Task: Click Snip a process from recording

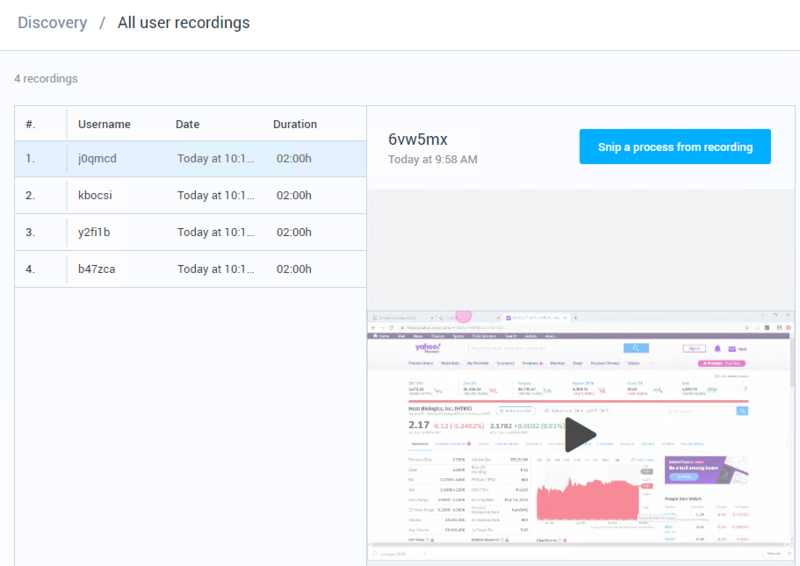Action: 675,146
